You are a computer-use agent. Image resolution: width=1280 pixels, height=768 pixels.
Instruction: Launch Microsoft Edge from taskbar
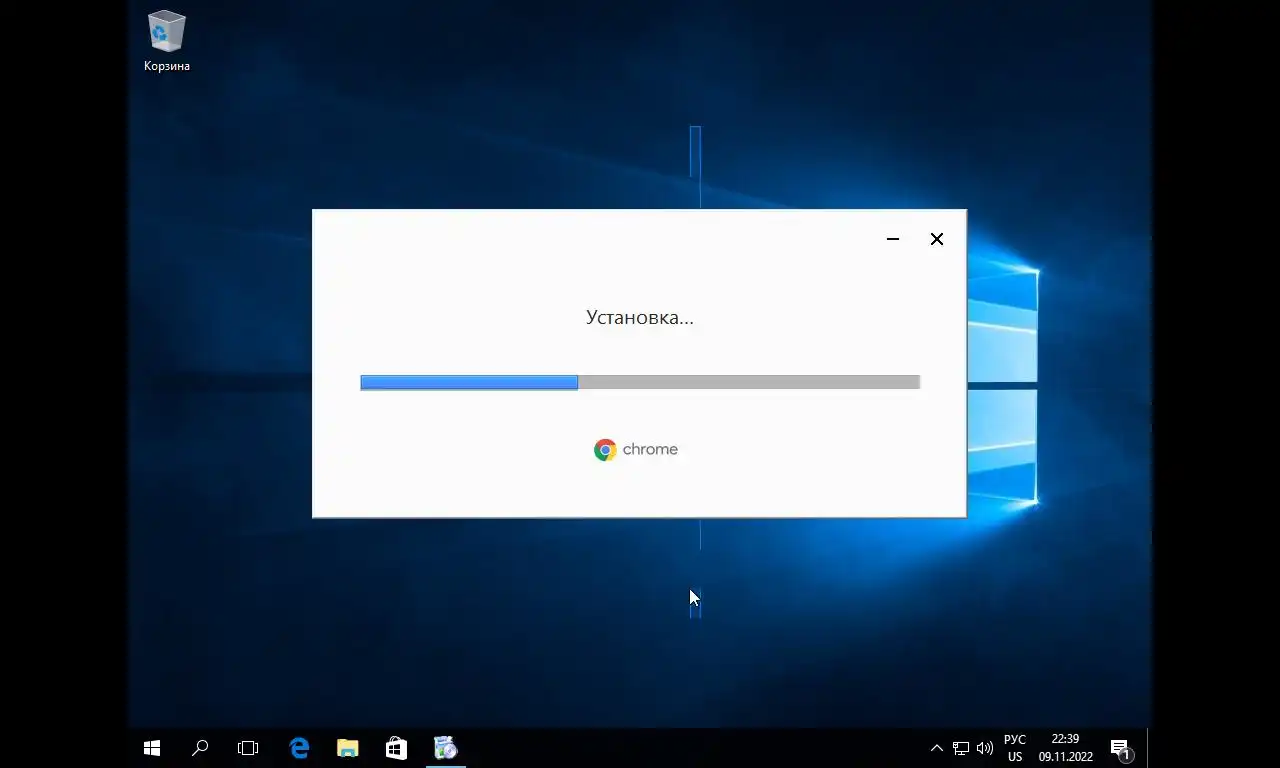coord(299,748)
